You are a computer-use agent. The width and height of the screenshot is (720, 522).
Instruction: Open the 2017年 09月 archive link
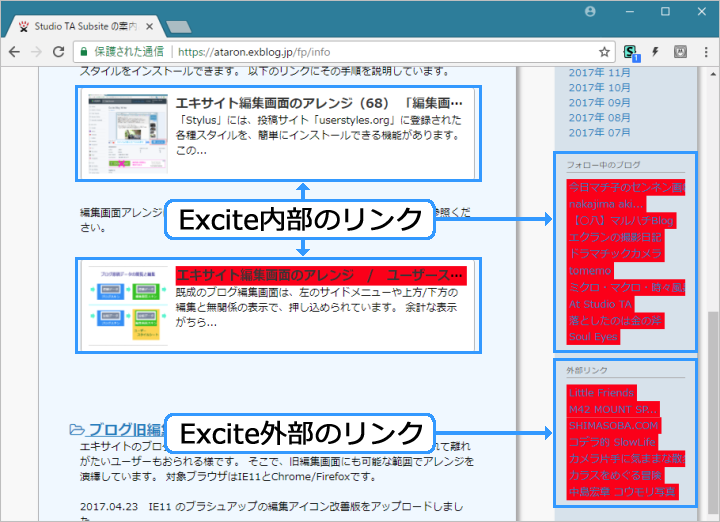coord(599,103)
